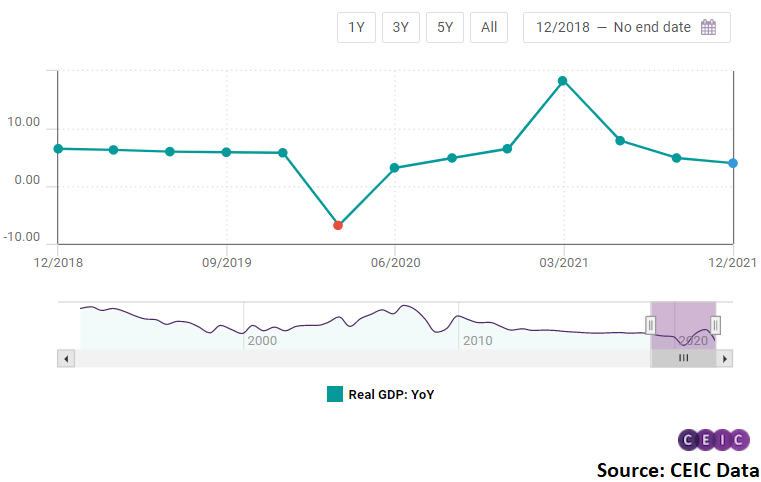Open the calendar date picker icon
The height and width of the screenshot is (482, 761).
(708, 27)
